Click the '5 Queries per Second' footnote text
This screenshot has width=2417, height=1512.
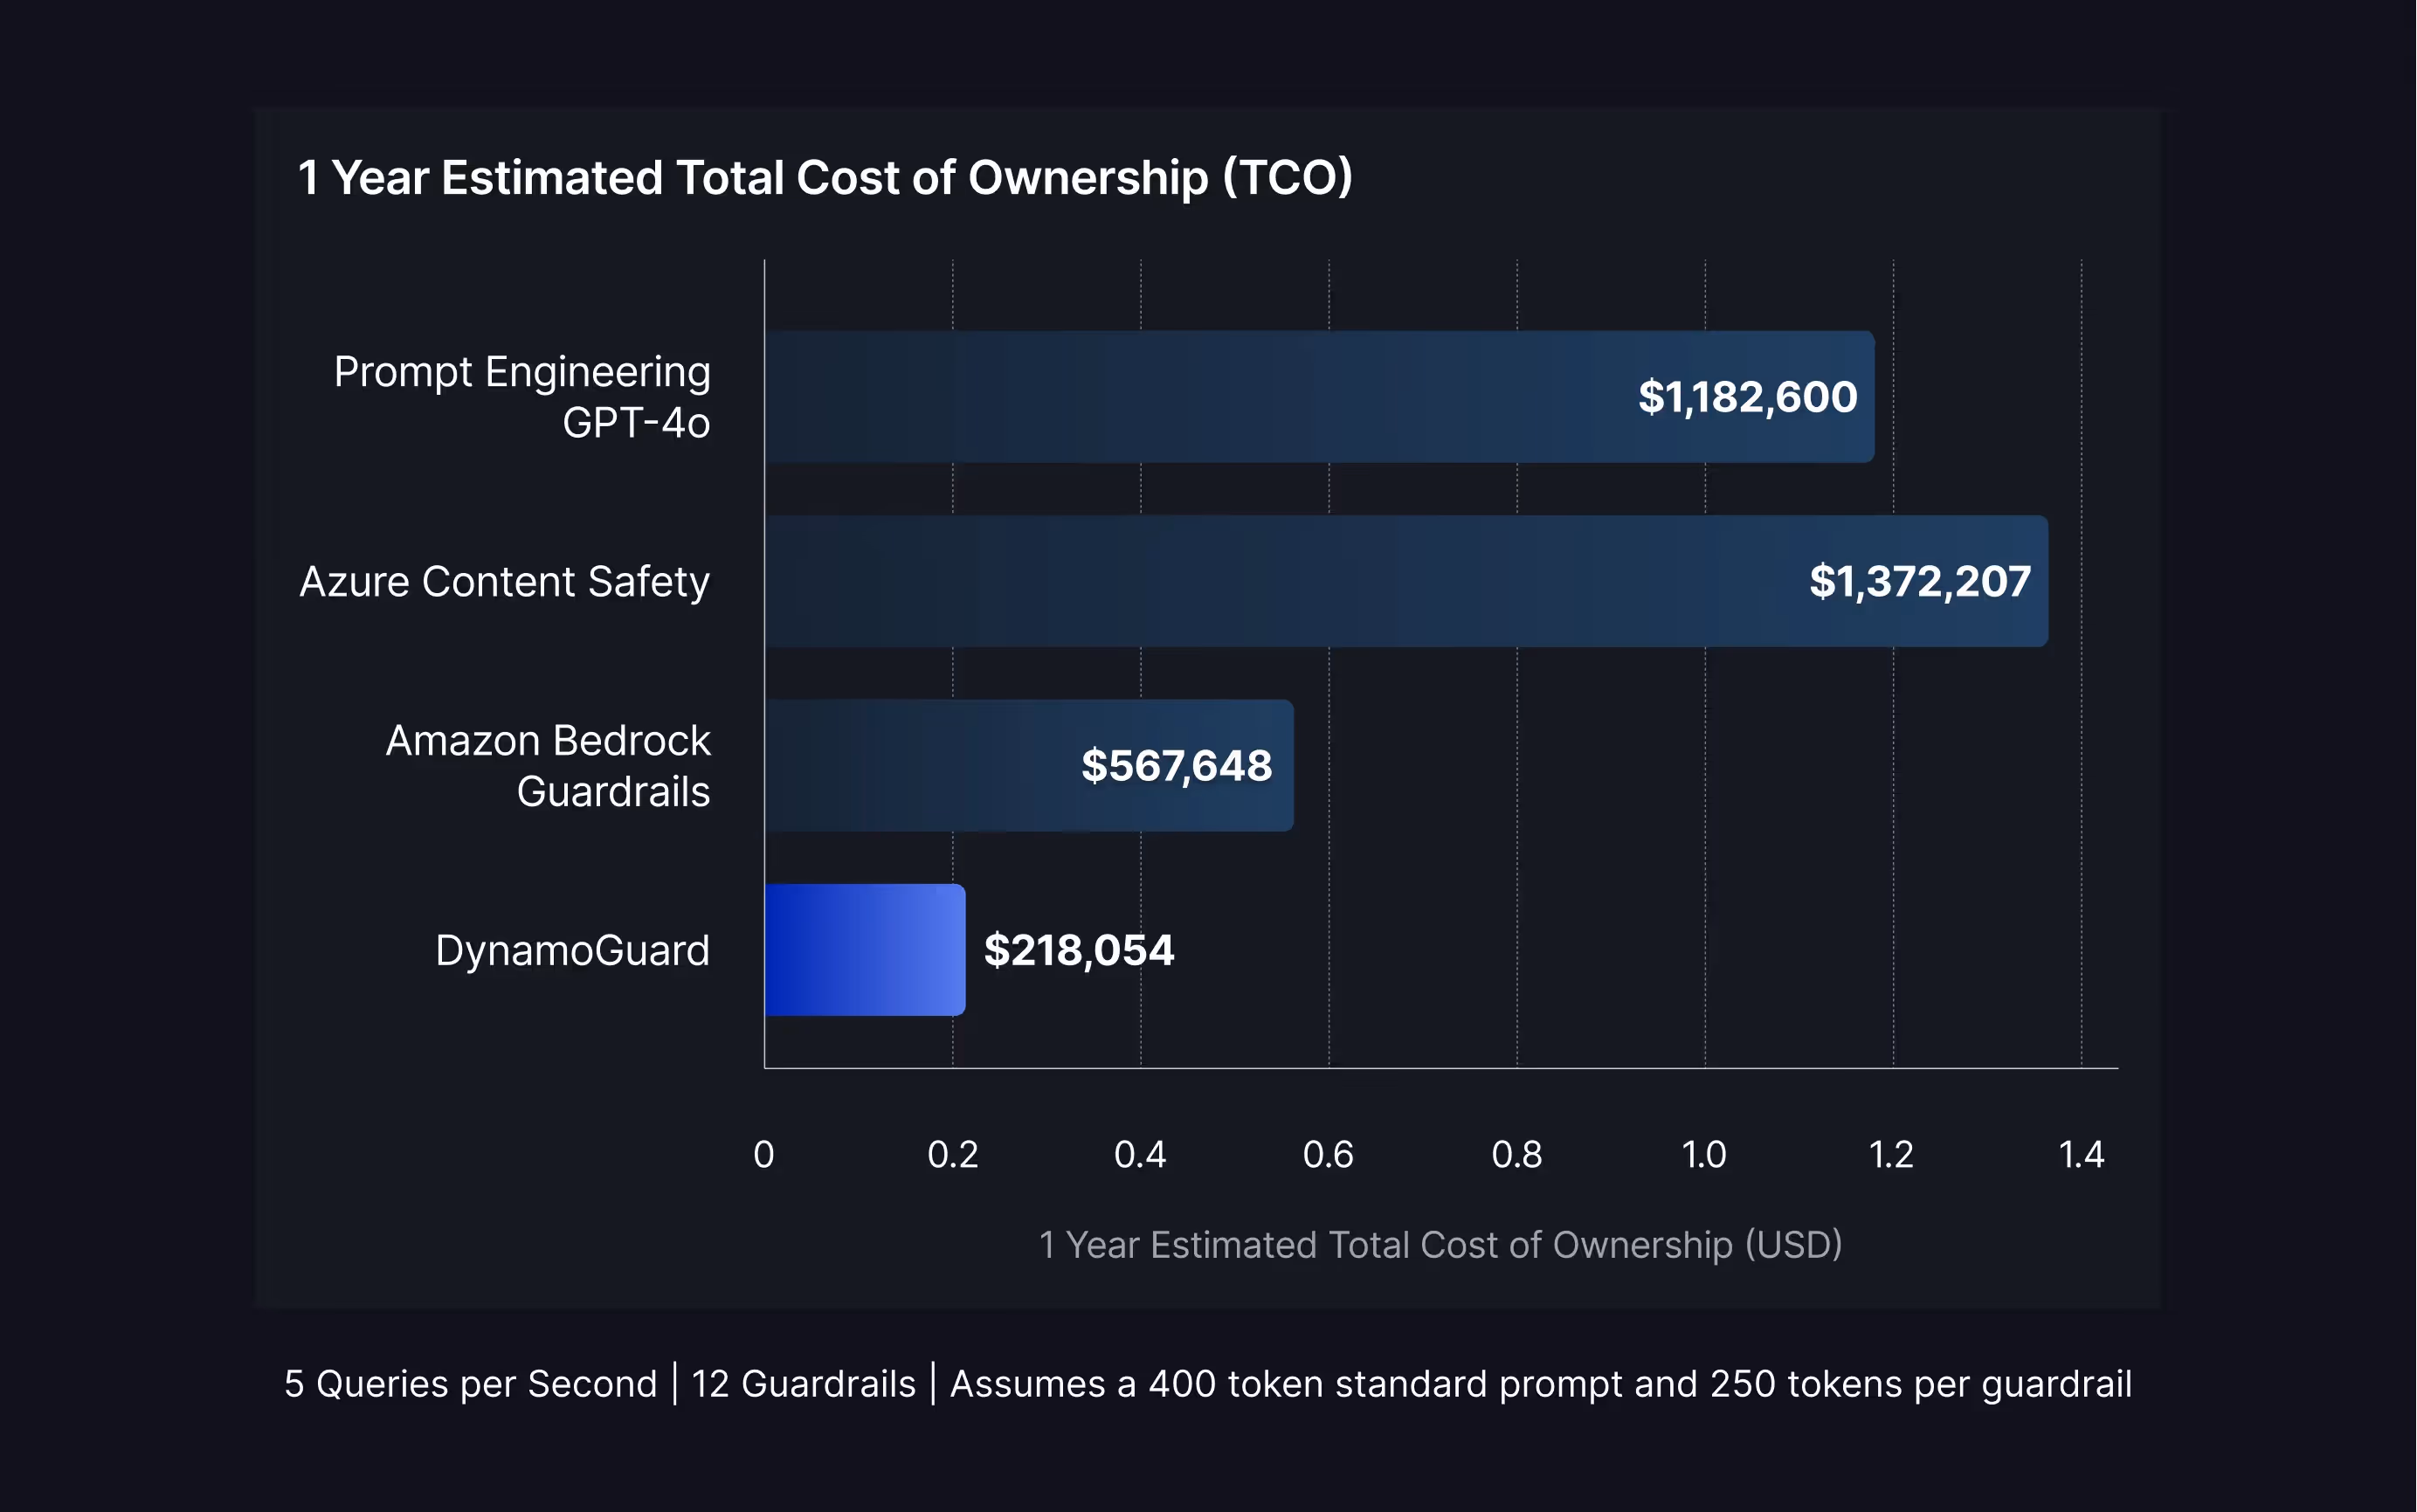(471, 1384)
